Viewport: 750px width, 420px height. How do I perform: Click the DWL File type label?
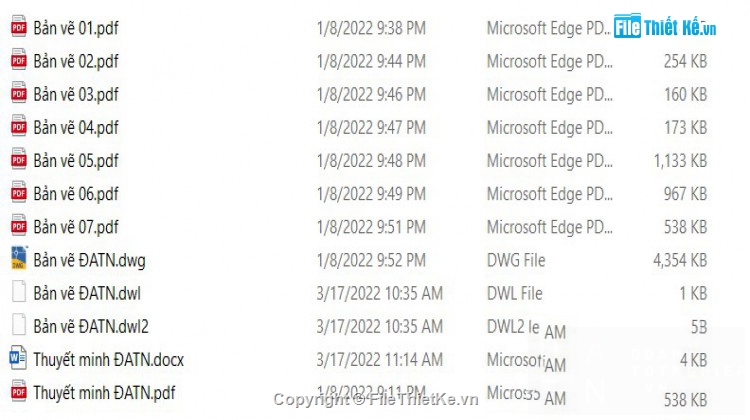pos(514,293)
